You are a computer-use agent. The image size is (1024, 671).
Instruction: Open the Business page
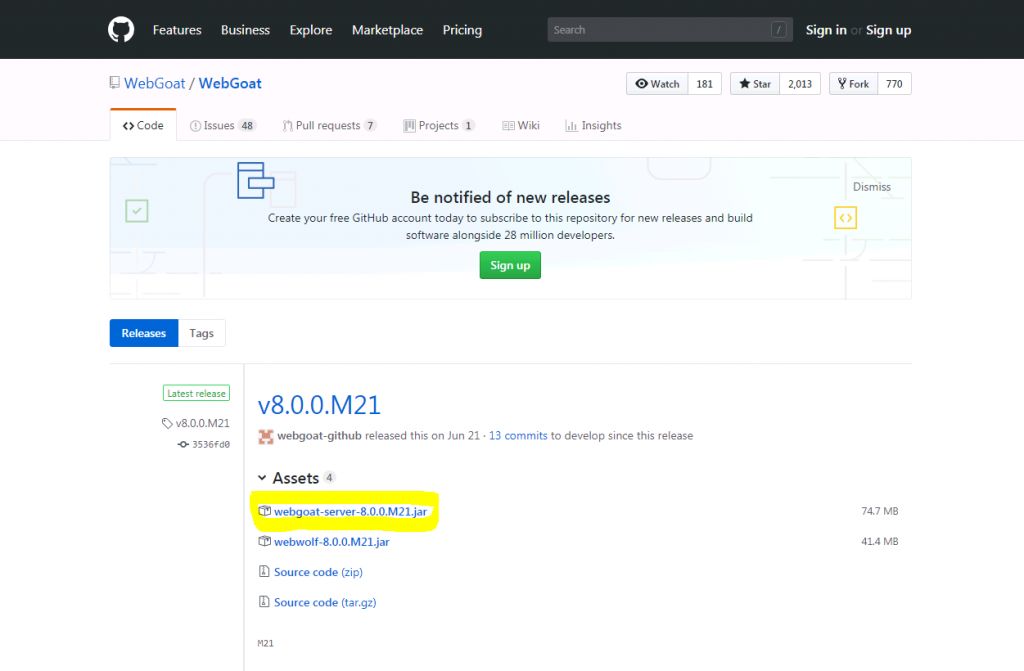pos(245,30)
